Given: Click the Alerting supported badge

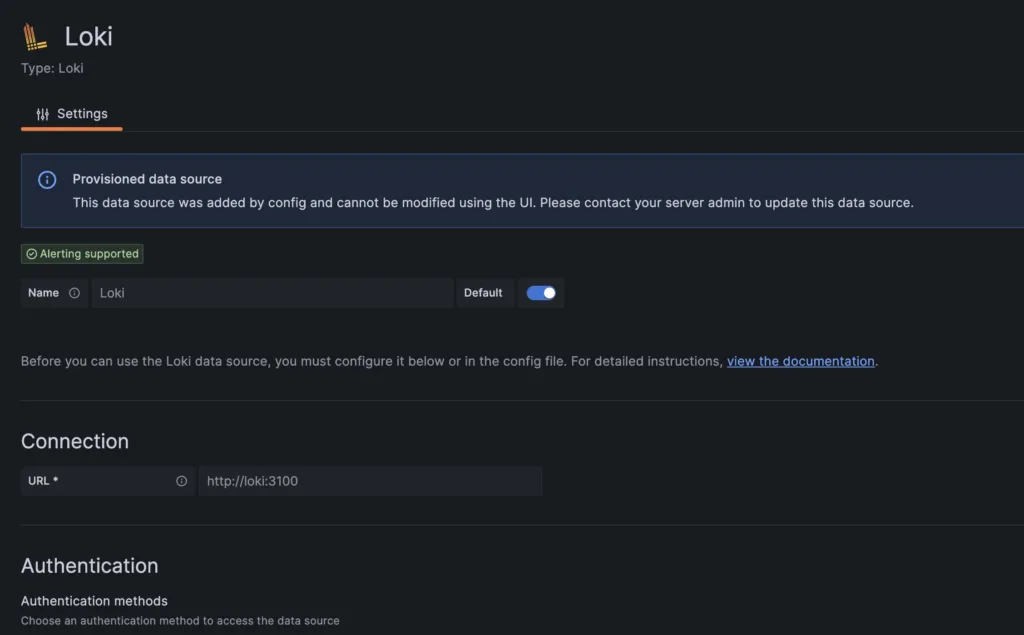Looking at the screenshot, I should click(x=82, y=253).
